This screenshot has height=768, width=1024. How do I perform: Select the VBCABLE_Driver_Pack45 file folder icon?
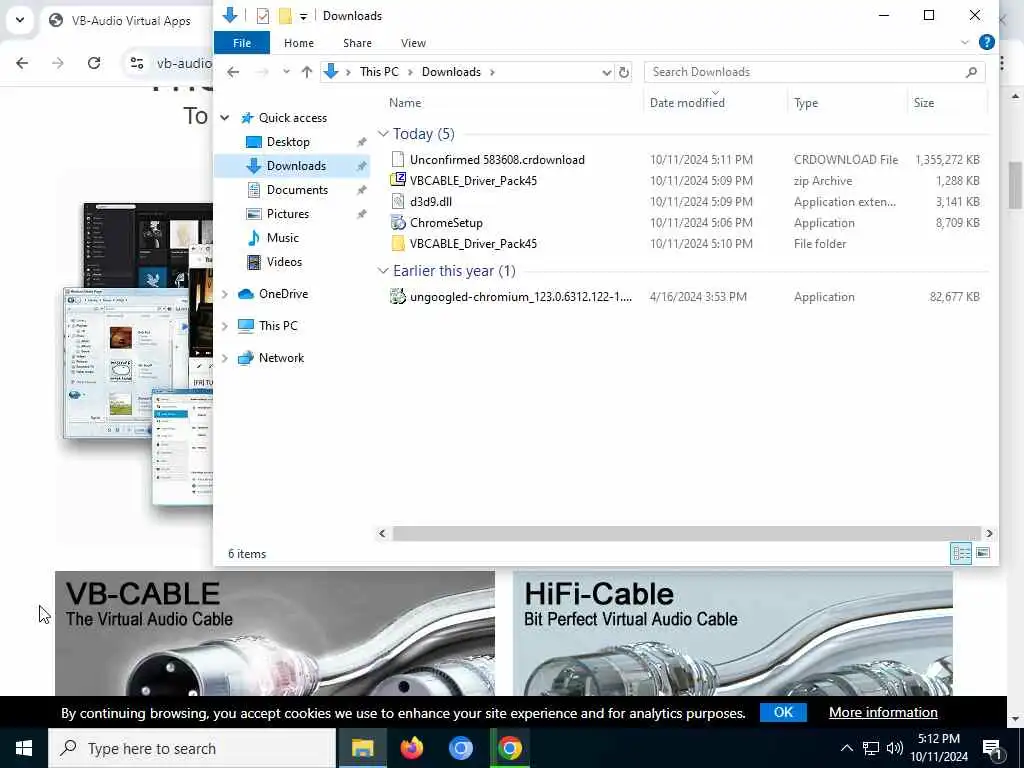(x=398, y=244)
